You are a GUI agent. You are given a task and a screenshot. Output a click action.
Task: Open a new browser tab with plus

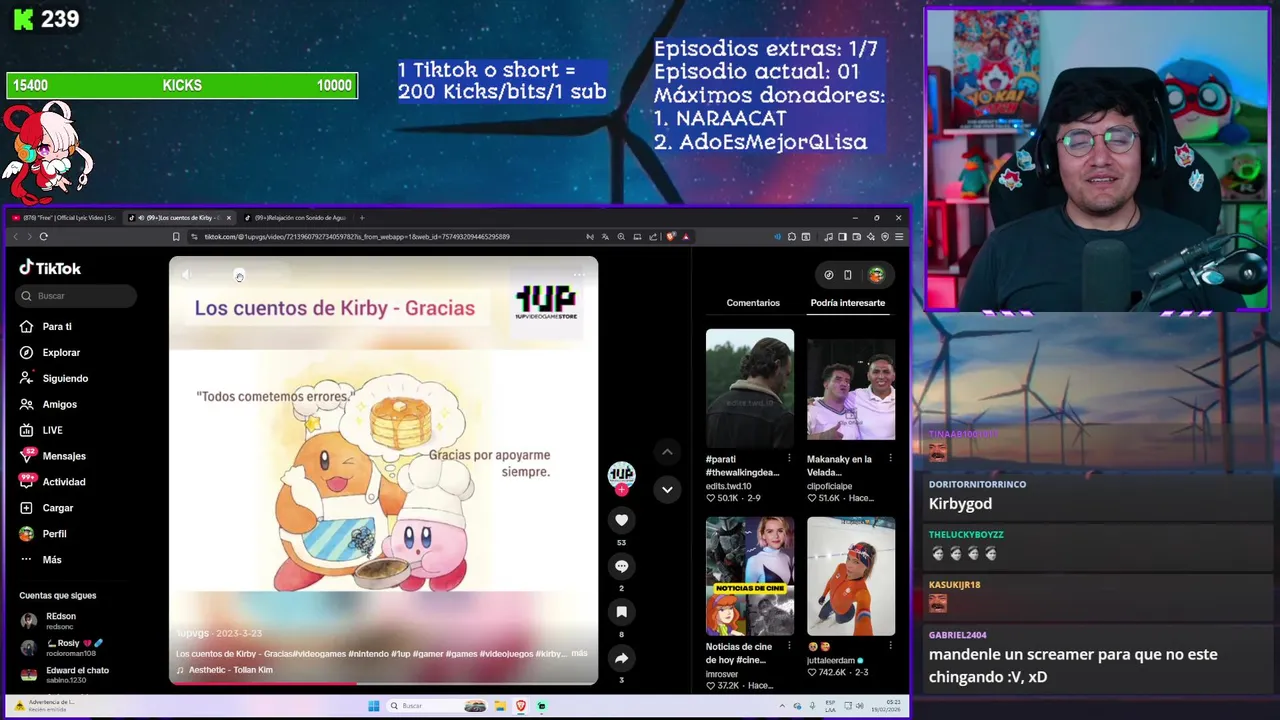coord(362,218)
